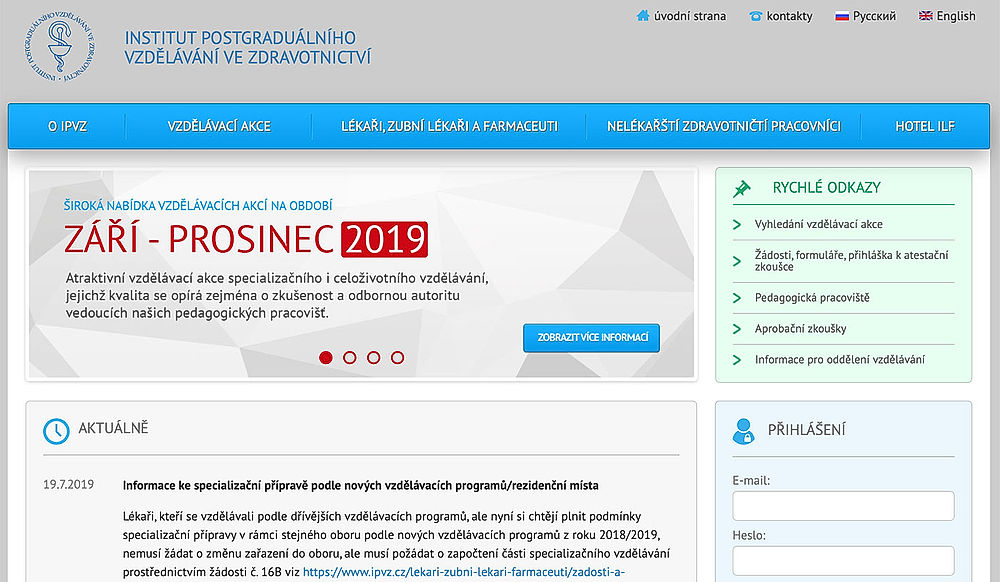
Task: Click the Září - Prosinec 2019 banner heading
Action: (x=246, y=239)
